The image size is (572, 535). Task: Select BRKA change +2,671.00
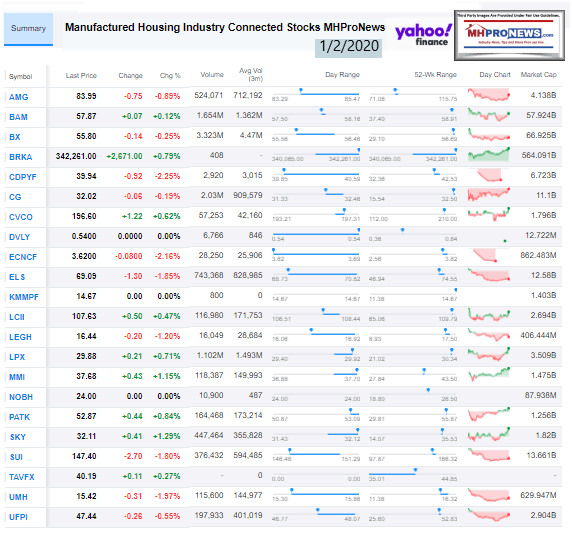coord(124,156)
